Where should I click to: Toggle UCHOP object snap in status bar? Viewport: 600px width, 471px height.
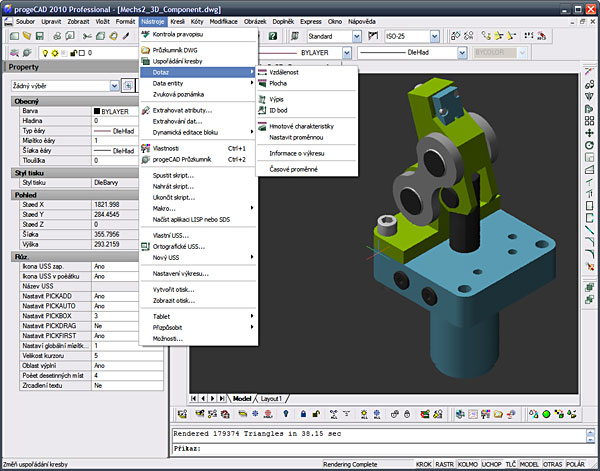[x=491, y=464]
